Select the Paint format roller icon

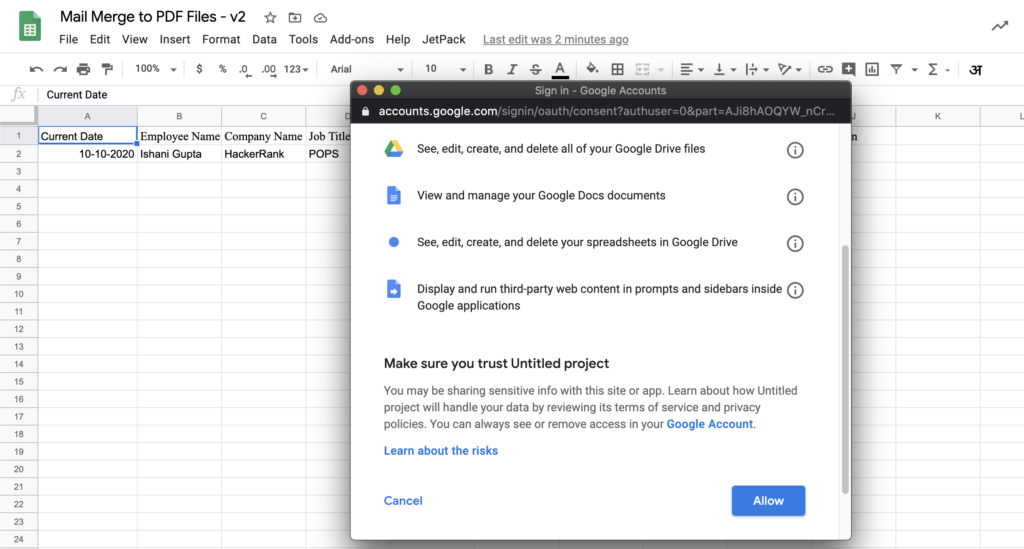coord(107,69)
